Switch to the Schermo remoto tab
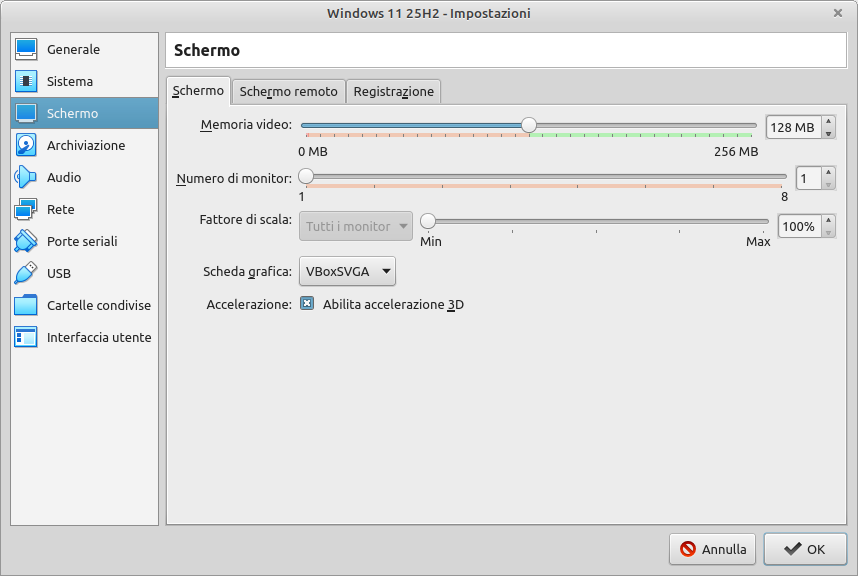The height and width of the screenshot is (576, 858). pos(288,91)
